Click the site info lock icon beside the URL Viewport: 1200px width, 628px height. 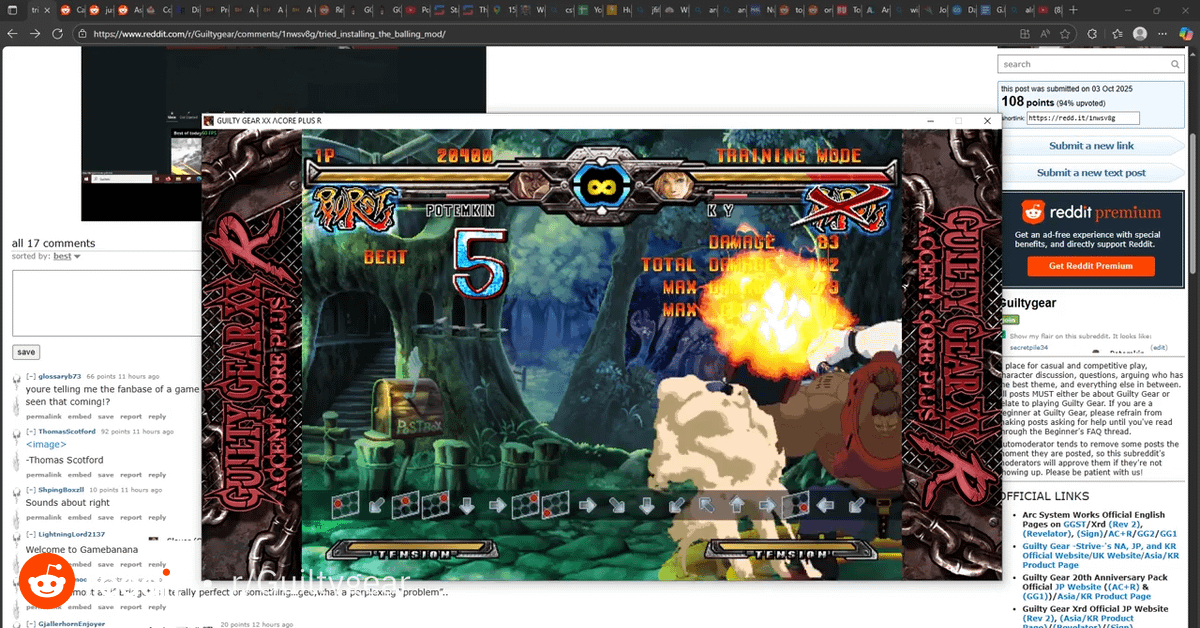click(x=82, y=33)
